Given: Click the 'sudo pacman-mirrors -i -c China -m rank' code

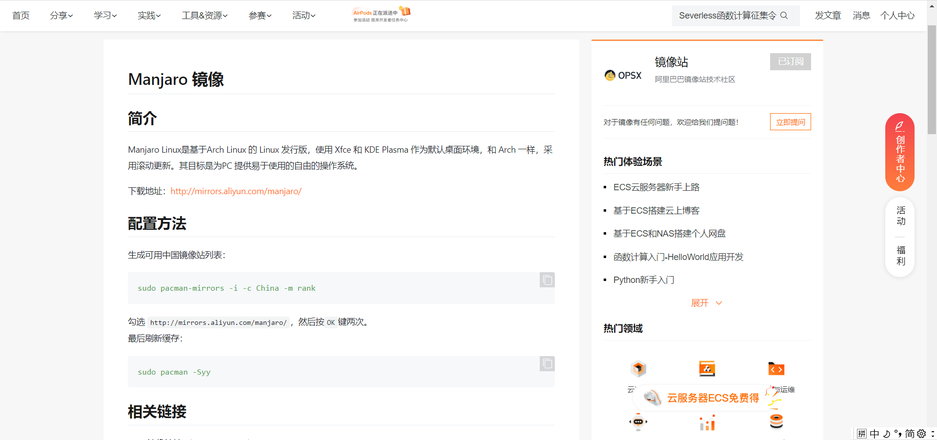Looking at the screenshot, I should [226, 288].
